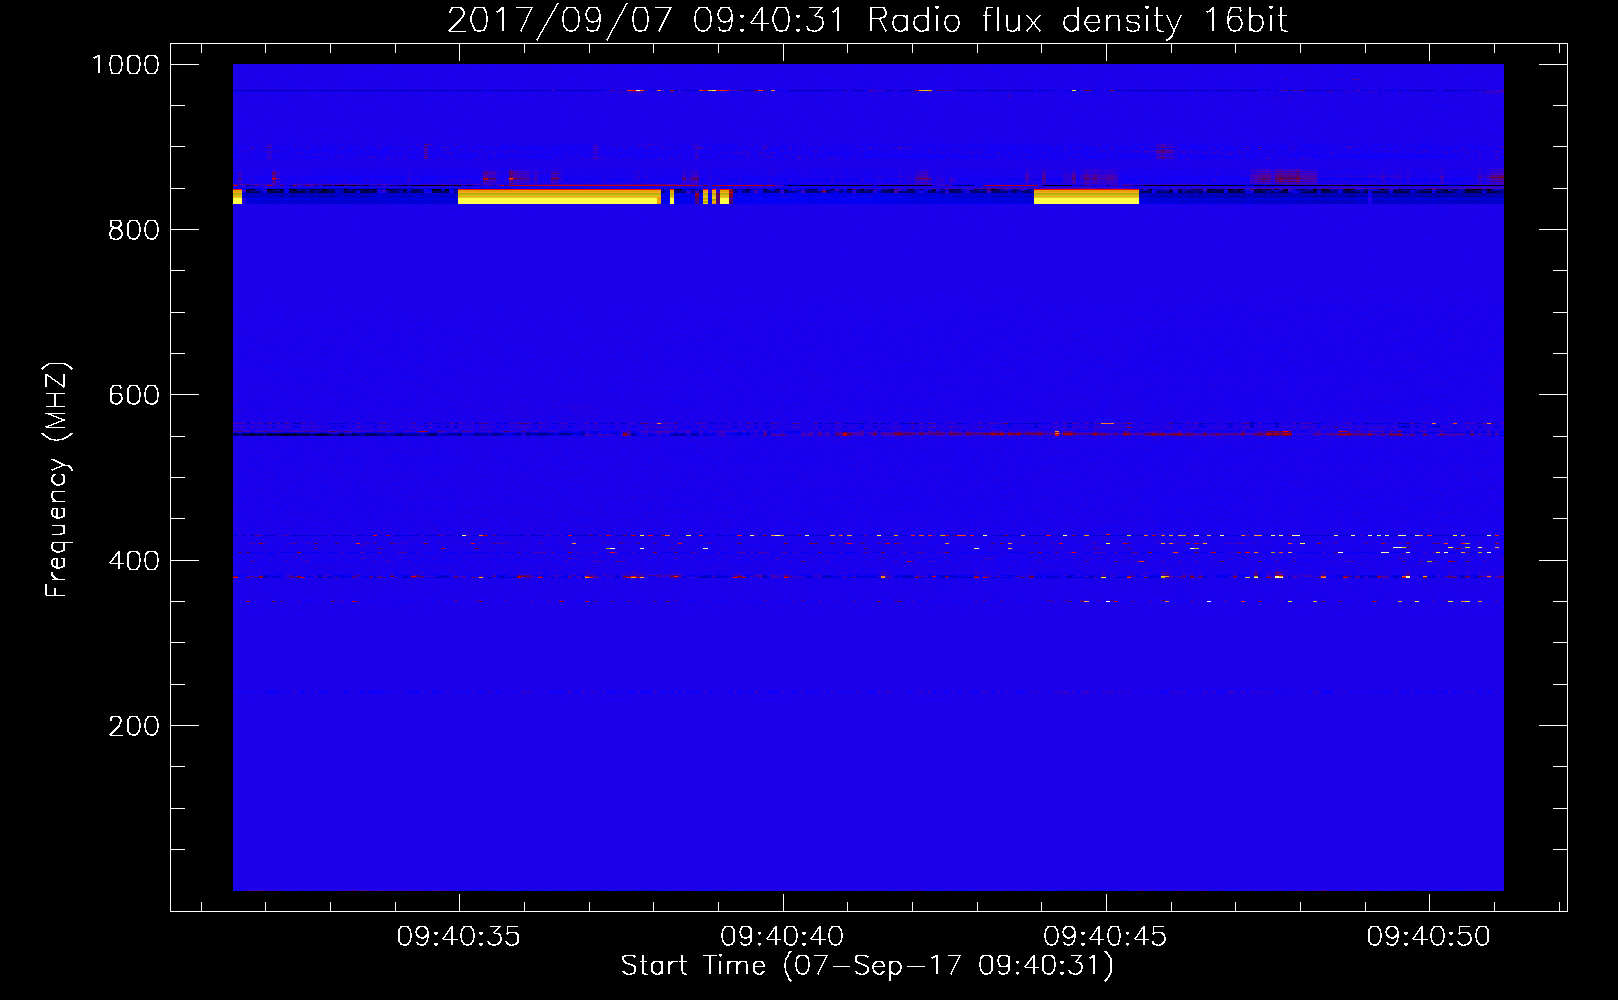Click the '09:40:40' time axis label
The image size is (1618, 1000).
point(782,937)
